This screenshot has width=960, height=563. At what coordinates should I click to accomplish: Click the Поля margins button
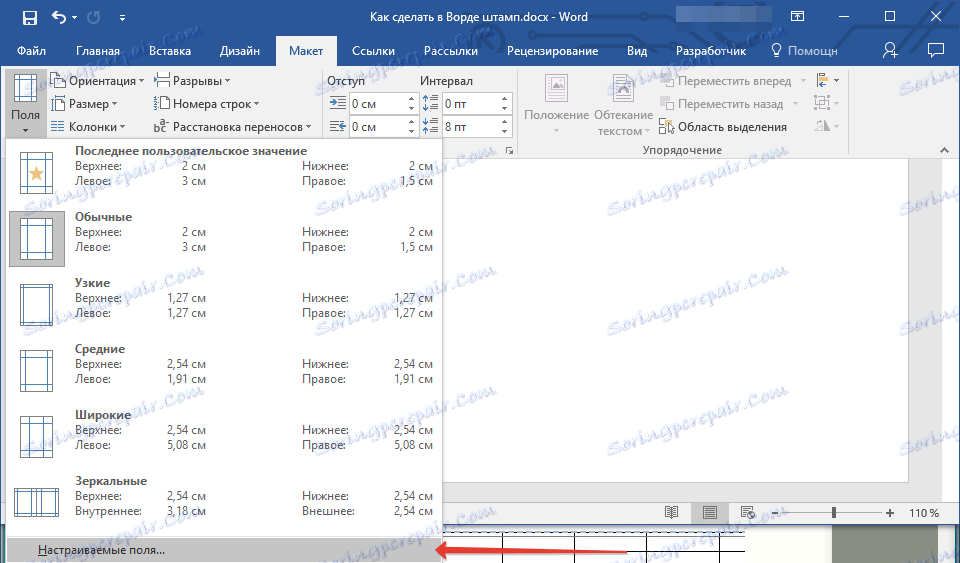tap(25, 103)
